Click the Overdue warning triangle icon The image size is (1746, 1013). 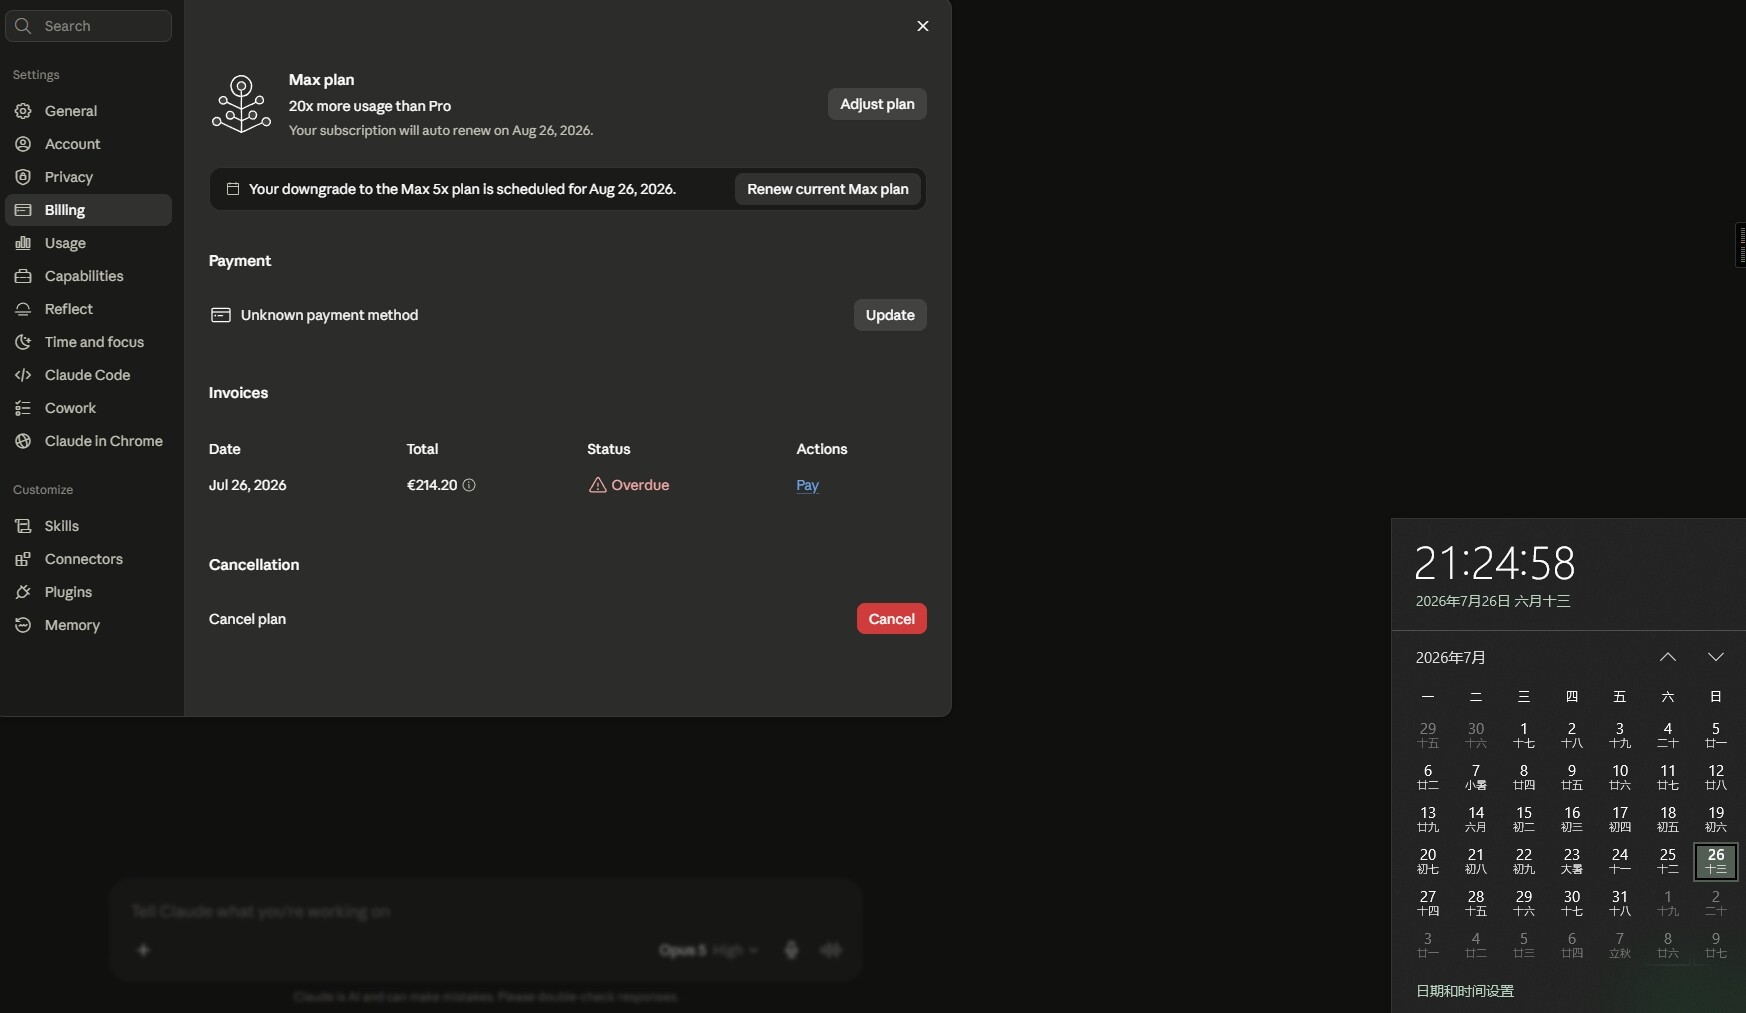(598, 485)
